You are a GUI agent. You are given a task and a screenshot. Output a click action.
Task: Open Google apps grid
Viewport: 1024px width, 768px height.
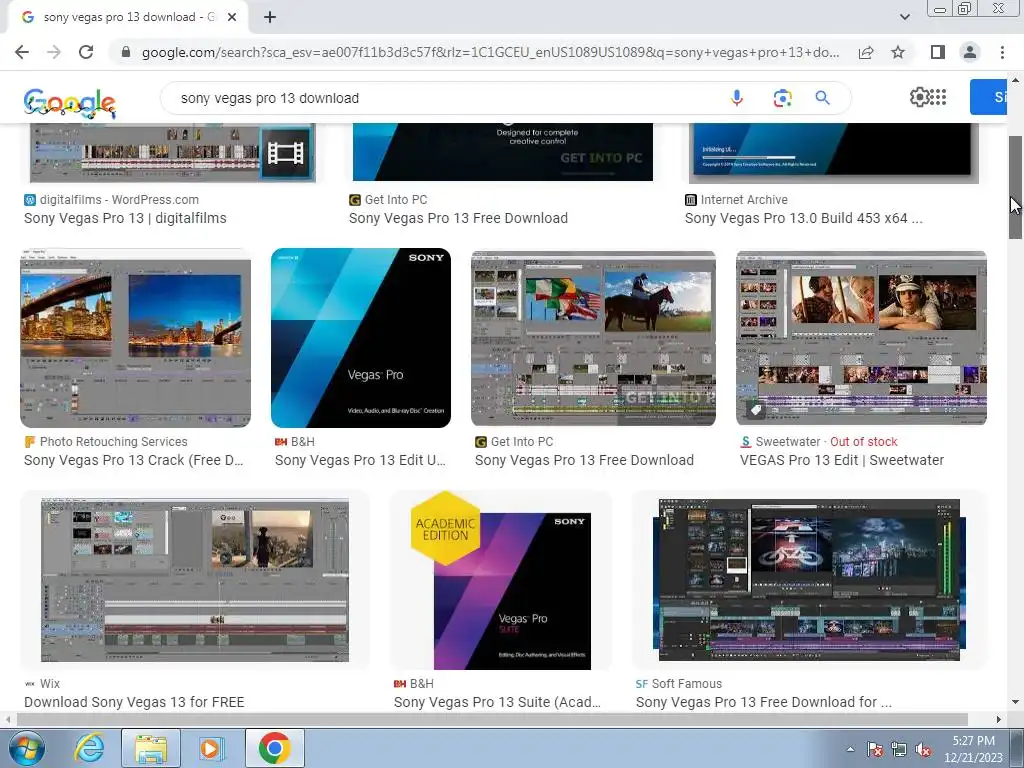pyautogui.click(x=938, y=97)
